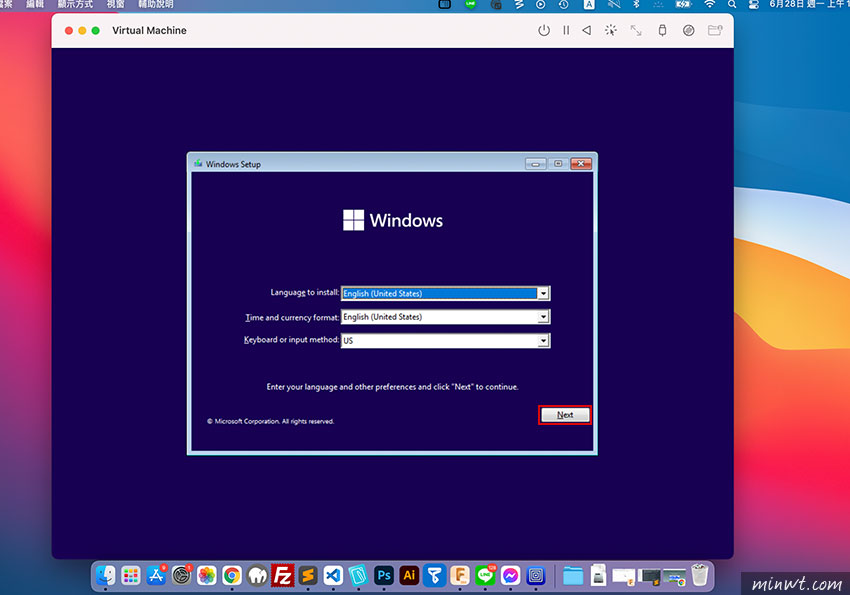Open System Preferences from the Dock
Image resolution: width=850 pixels, height=595 pixels.
coord(182,575)
